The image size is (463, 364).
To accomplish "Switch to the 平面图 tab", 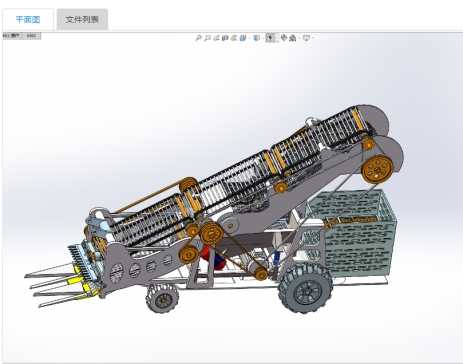I will tap(28, 20).
